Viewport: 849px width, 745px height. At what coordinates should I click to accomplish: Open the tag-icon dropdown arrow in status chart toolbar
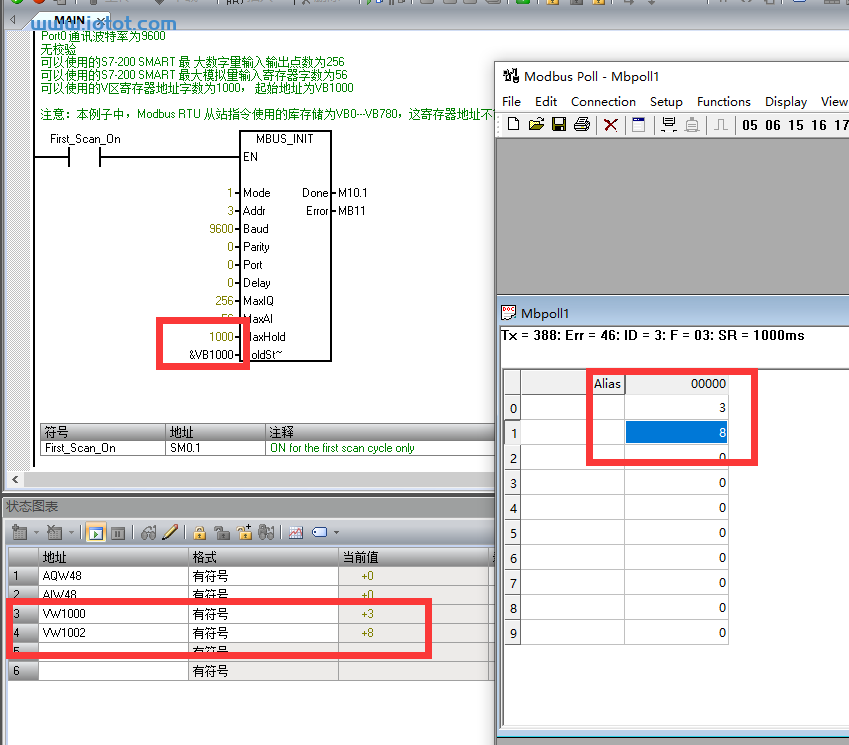(337, 533)
